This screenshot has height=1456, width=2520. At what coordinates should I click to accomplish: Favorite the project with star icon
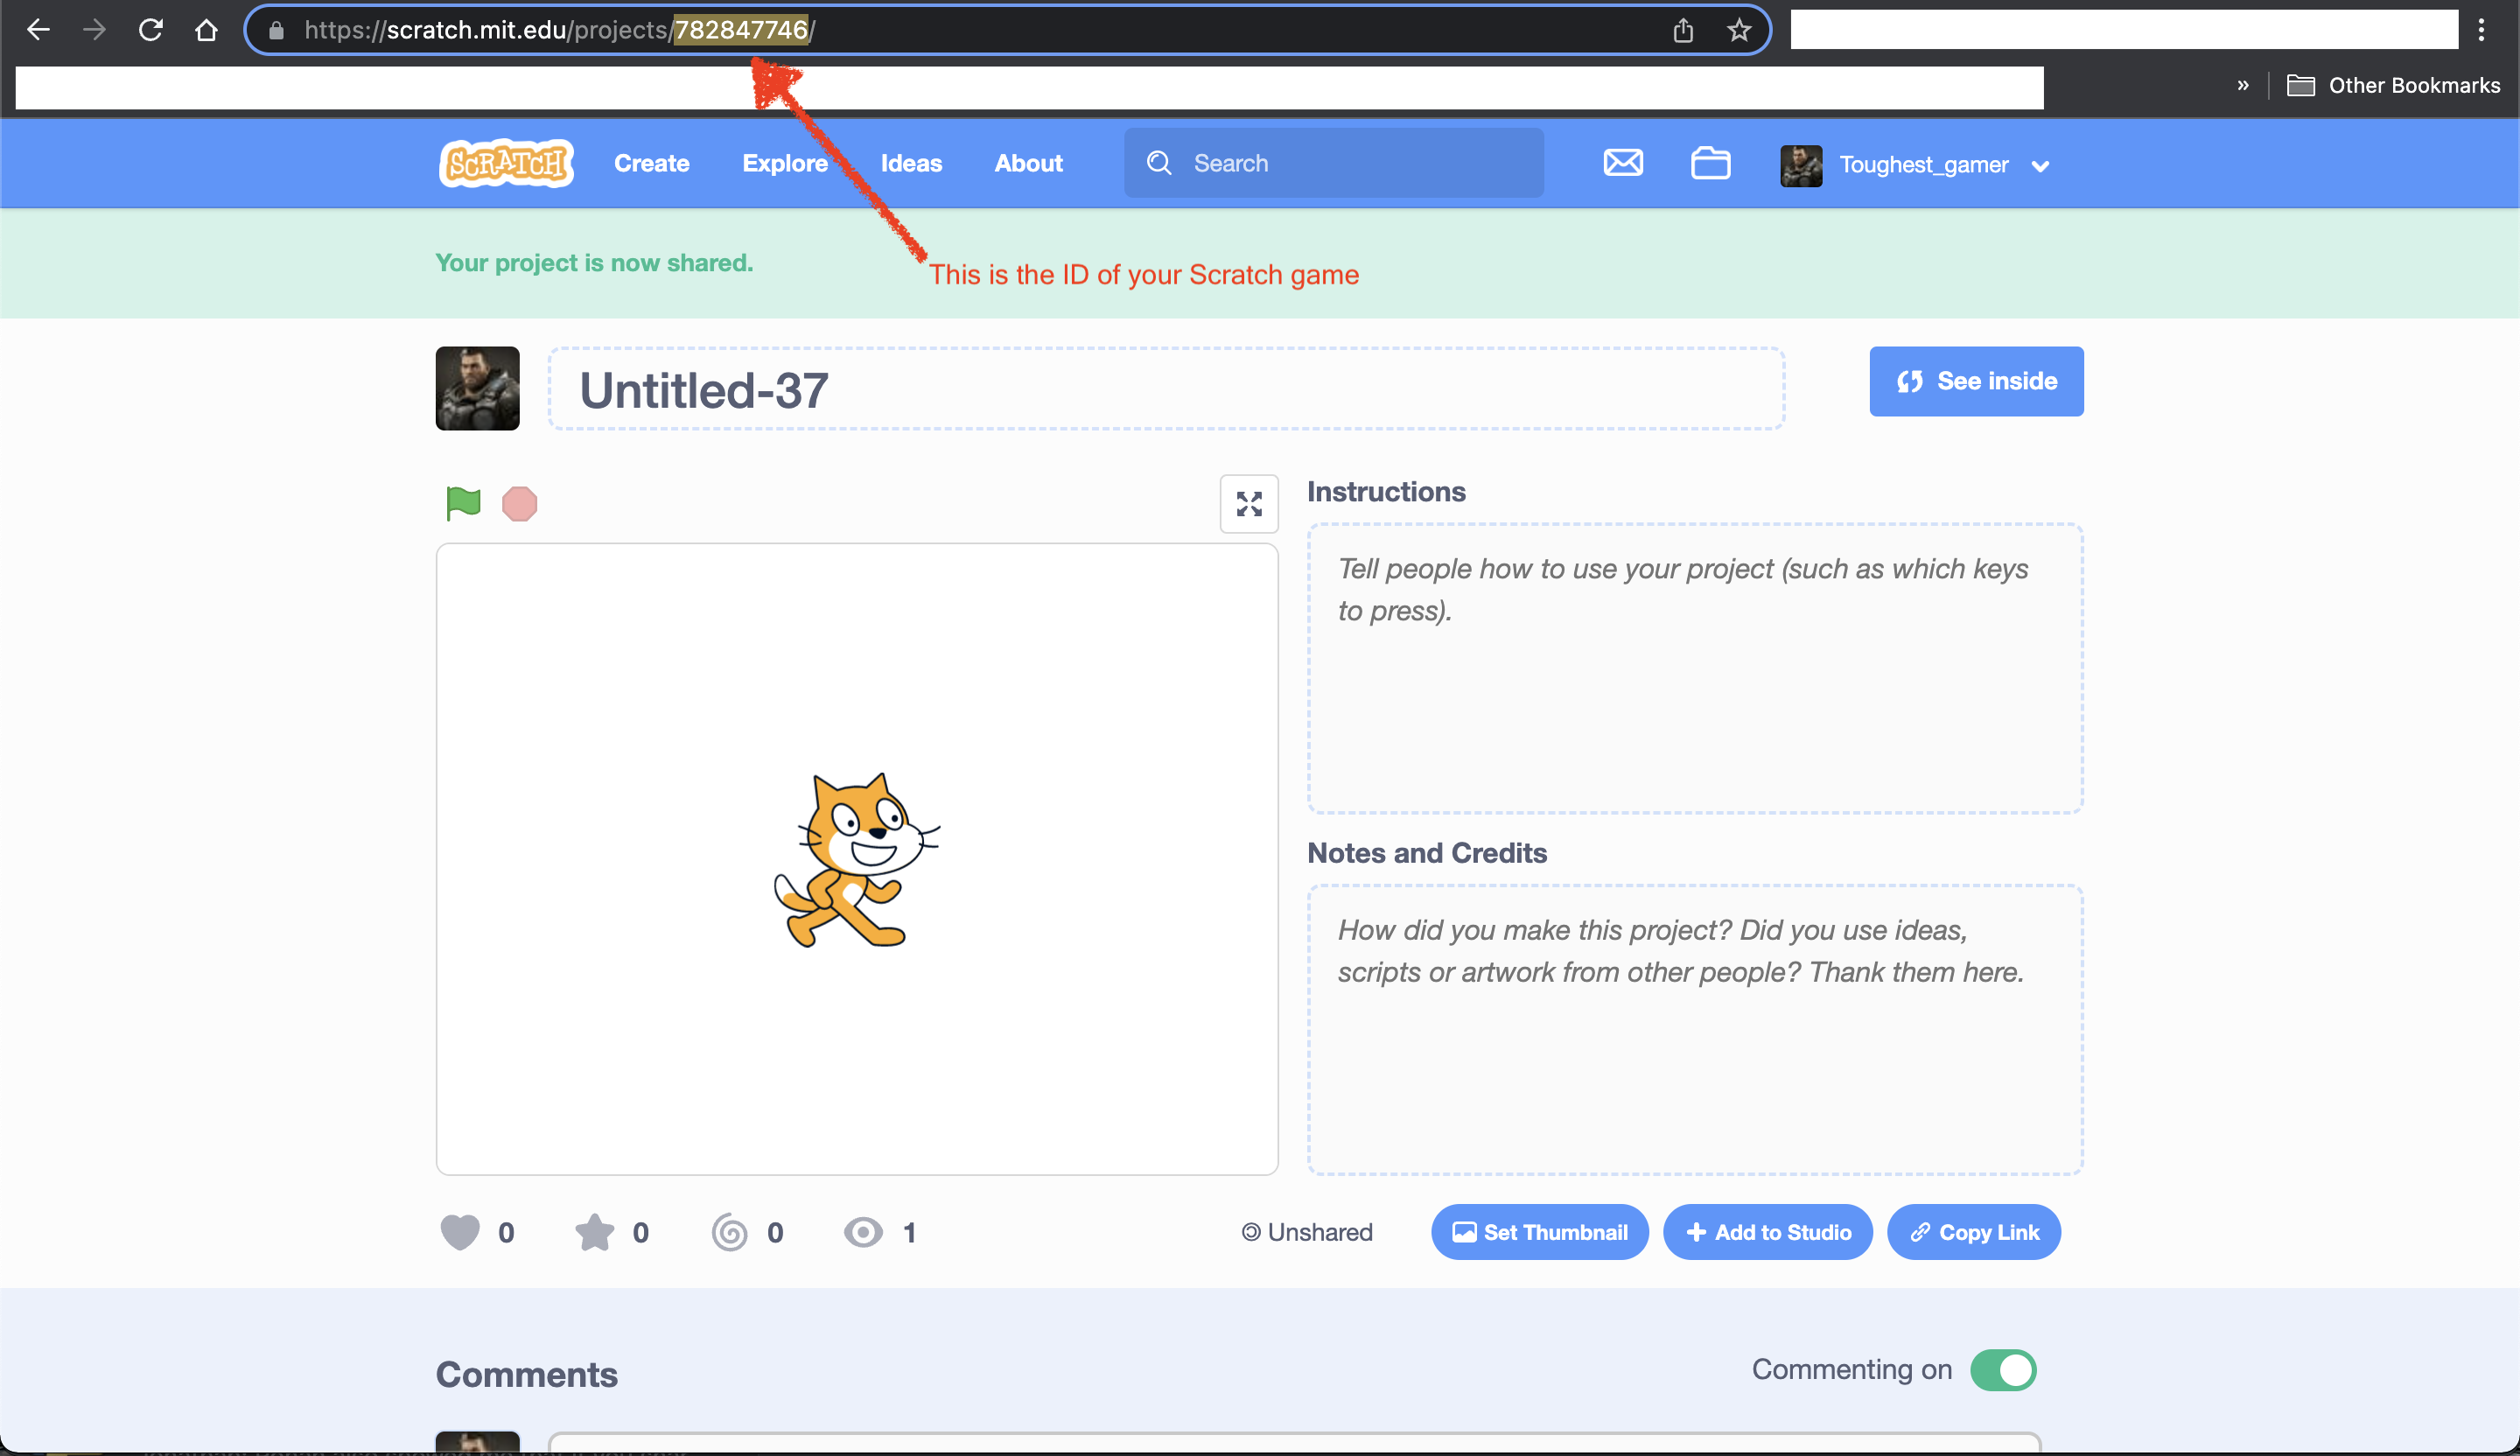click(x=594, y=1232)
